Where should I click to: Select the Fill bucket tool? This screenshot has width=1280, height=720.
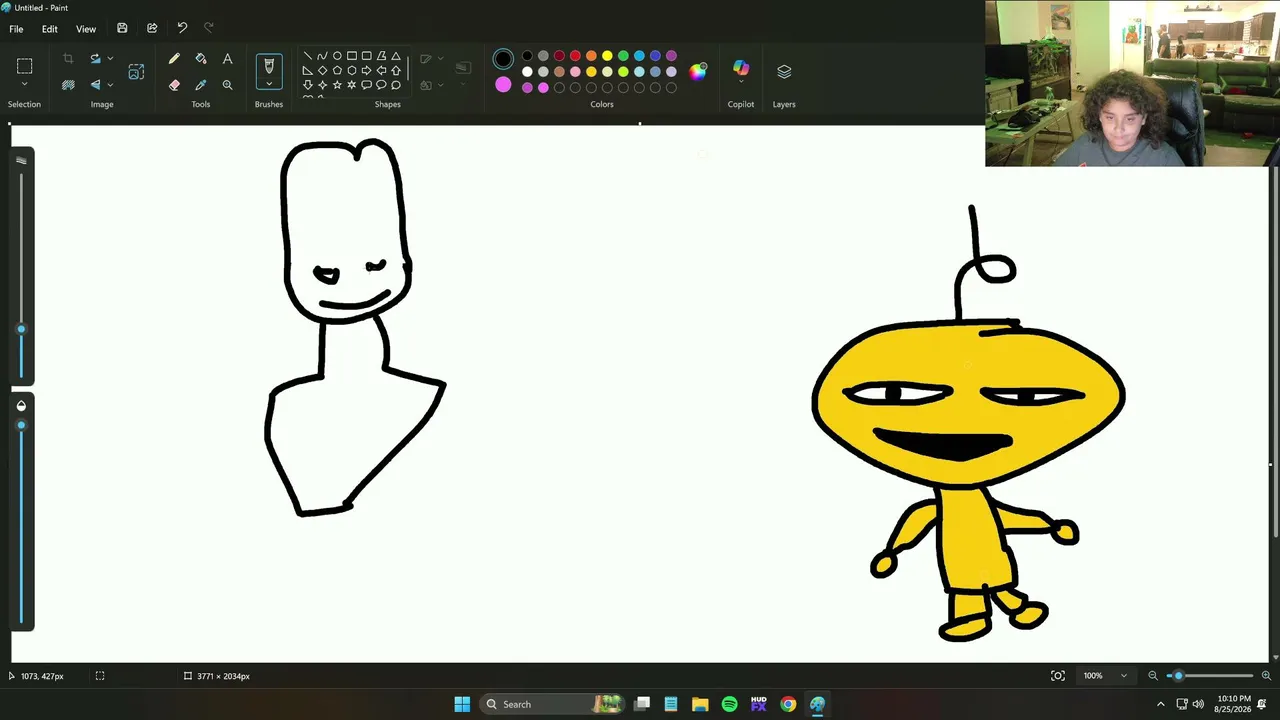[201, 59]
